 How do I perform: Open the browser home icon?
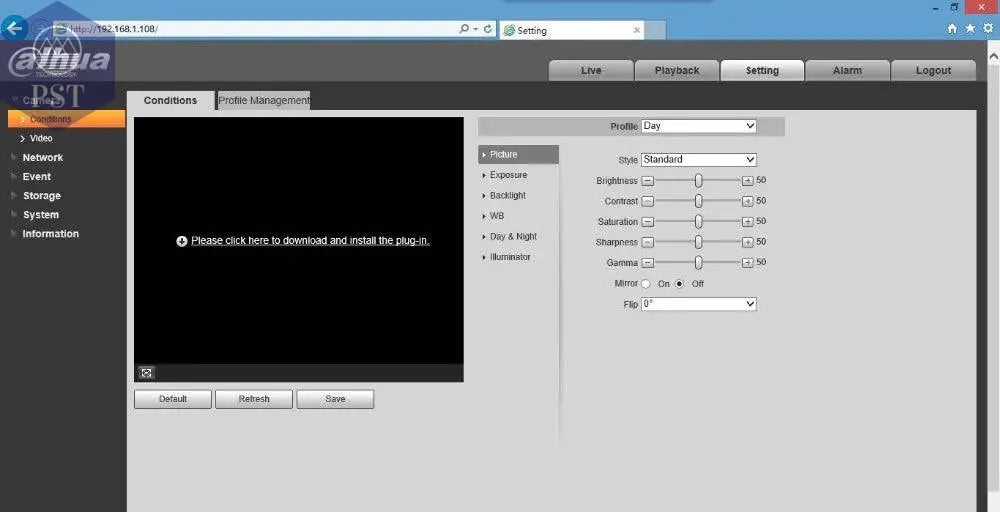click(952, 29)
